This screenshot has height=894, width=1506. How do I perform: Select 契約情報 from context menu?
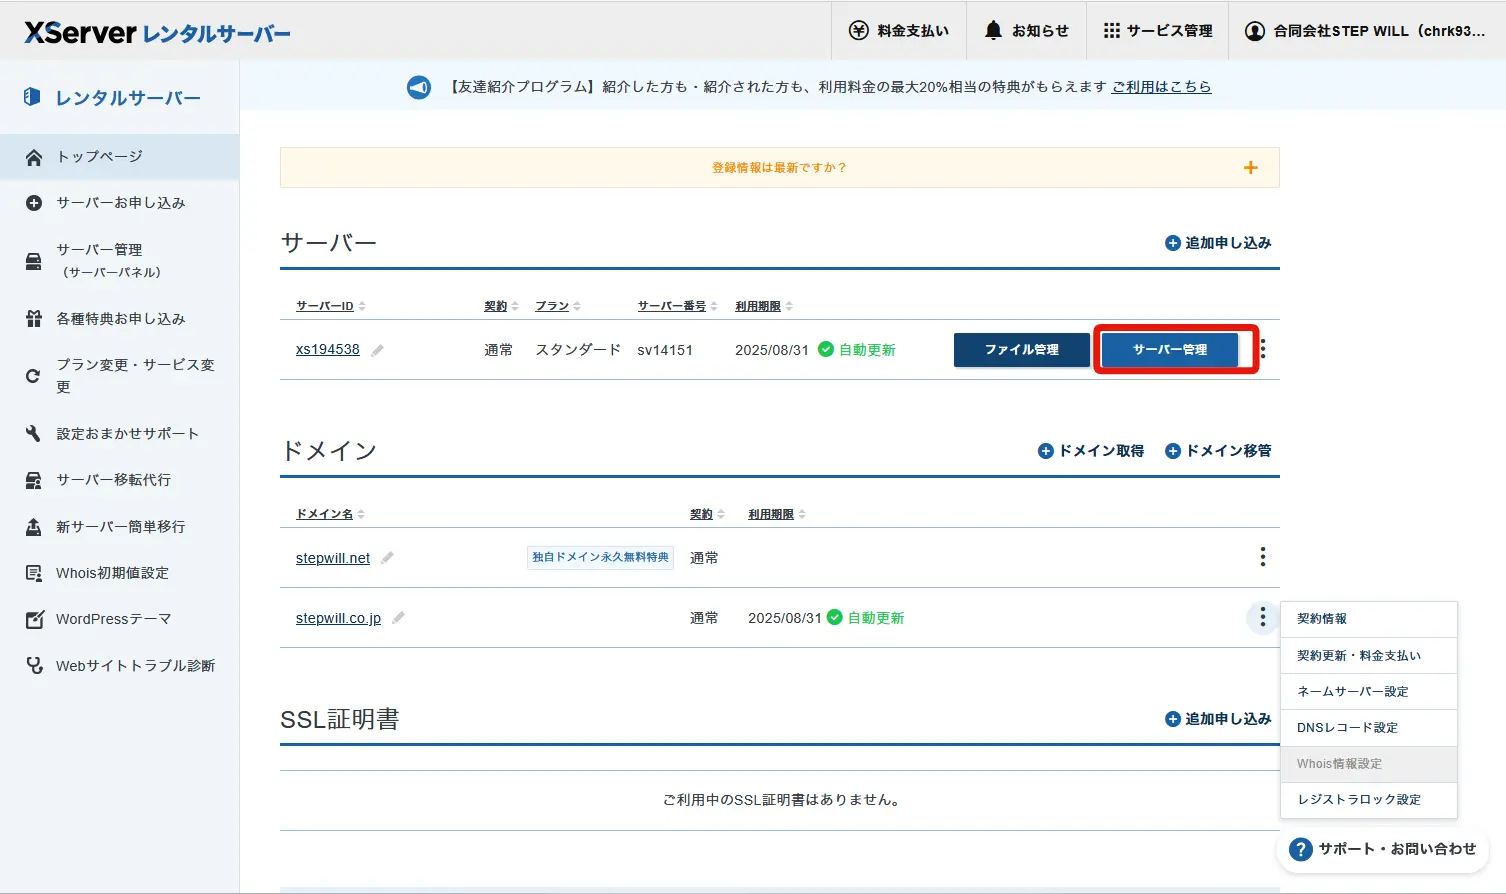(x=1368, y=619)
